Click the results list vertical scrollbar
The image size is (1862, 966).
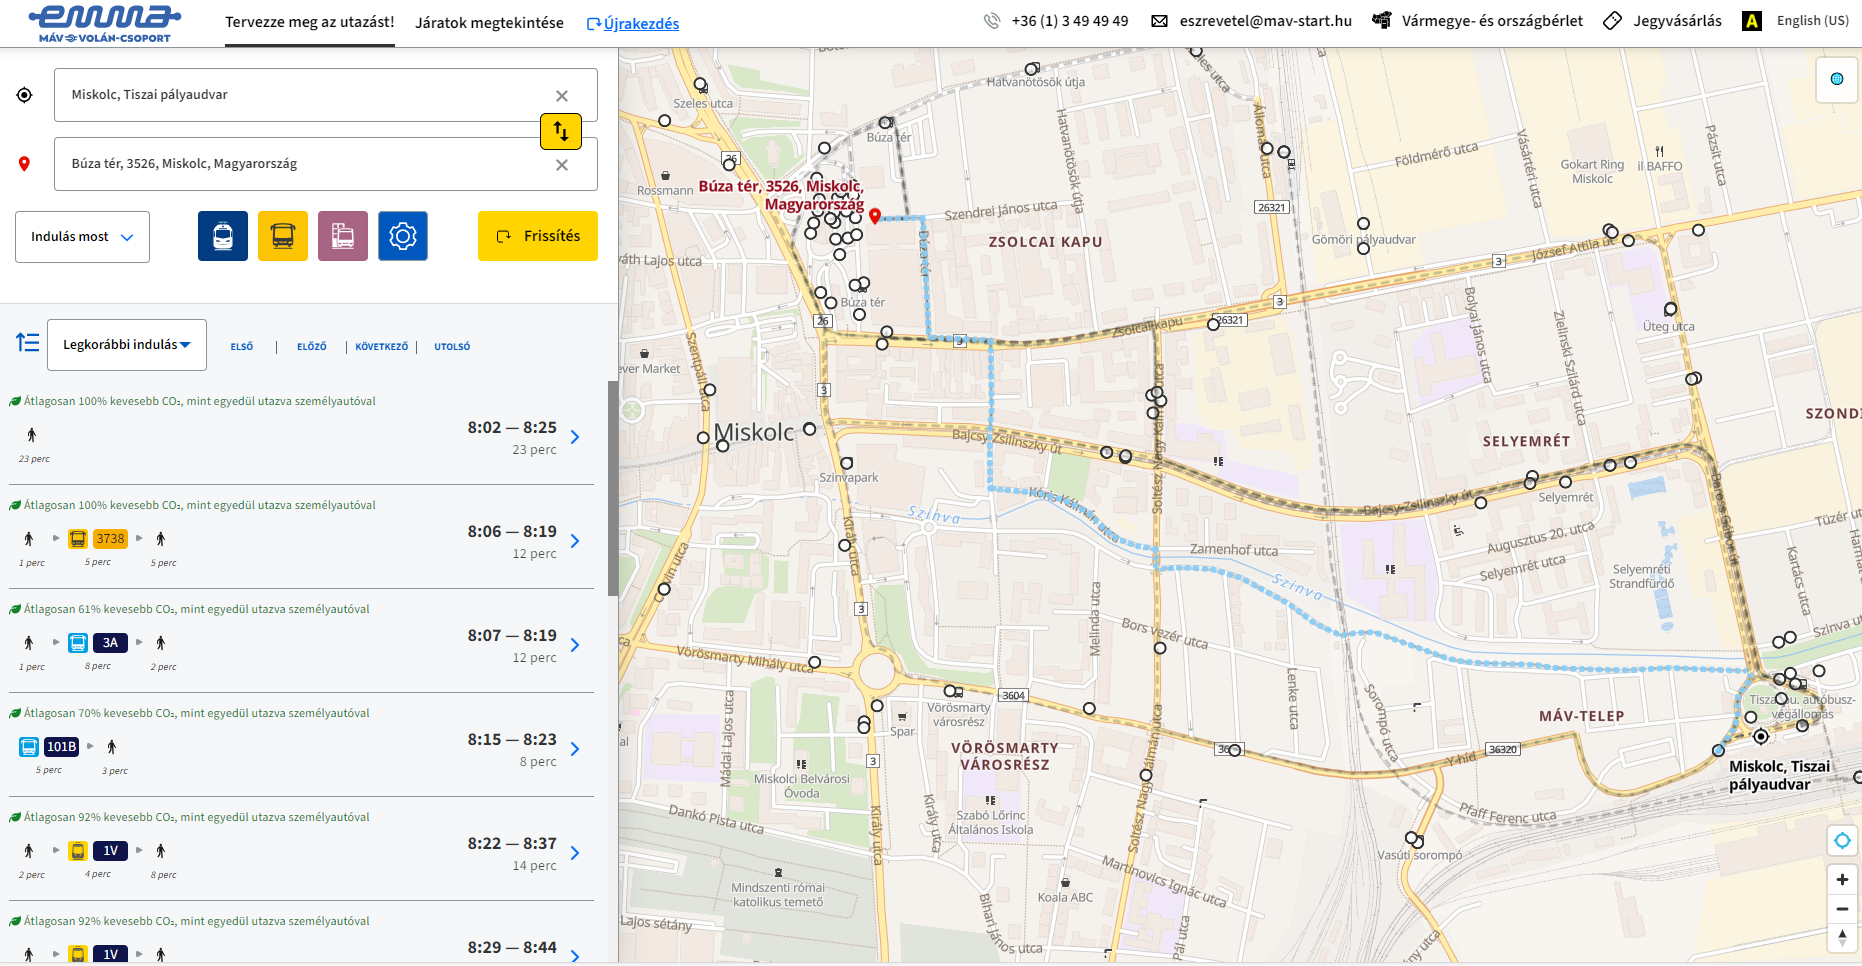pyautogui.click(x=612, y=488)
